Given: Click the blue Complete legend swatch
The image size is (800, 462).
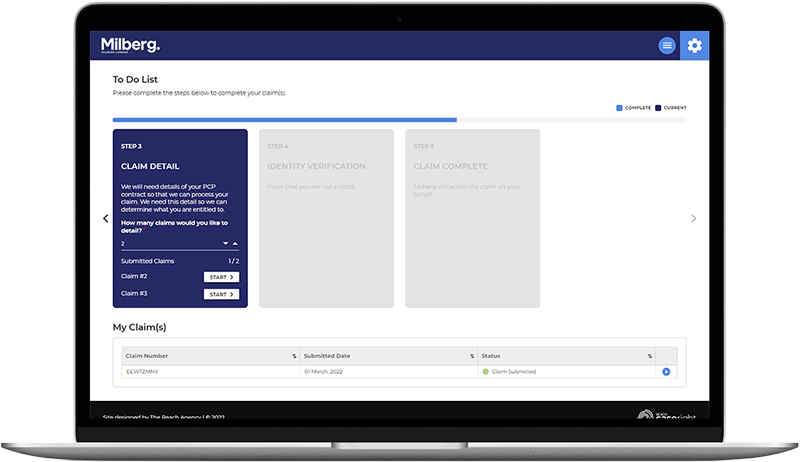Looking at the screenshot, I should [620, 107].
